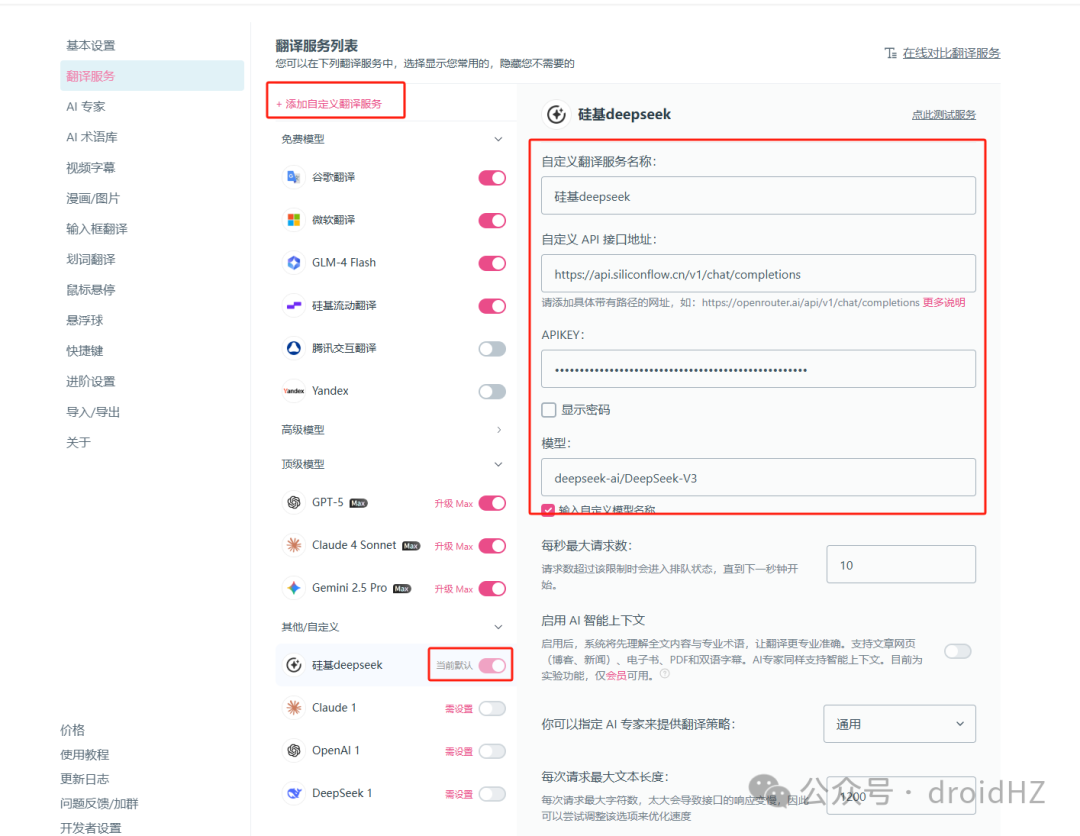1080x836 pixels.
Task: Open 使用教程 link
Action: point(85,754)
